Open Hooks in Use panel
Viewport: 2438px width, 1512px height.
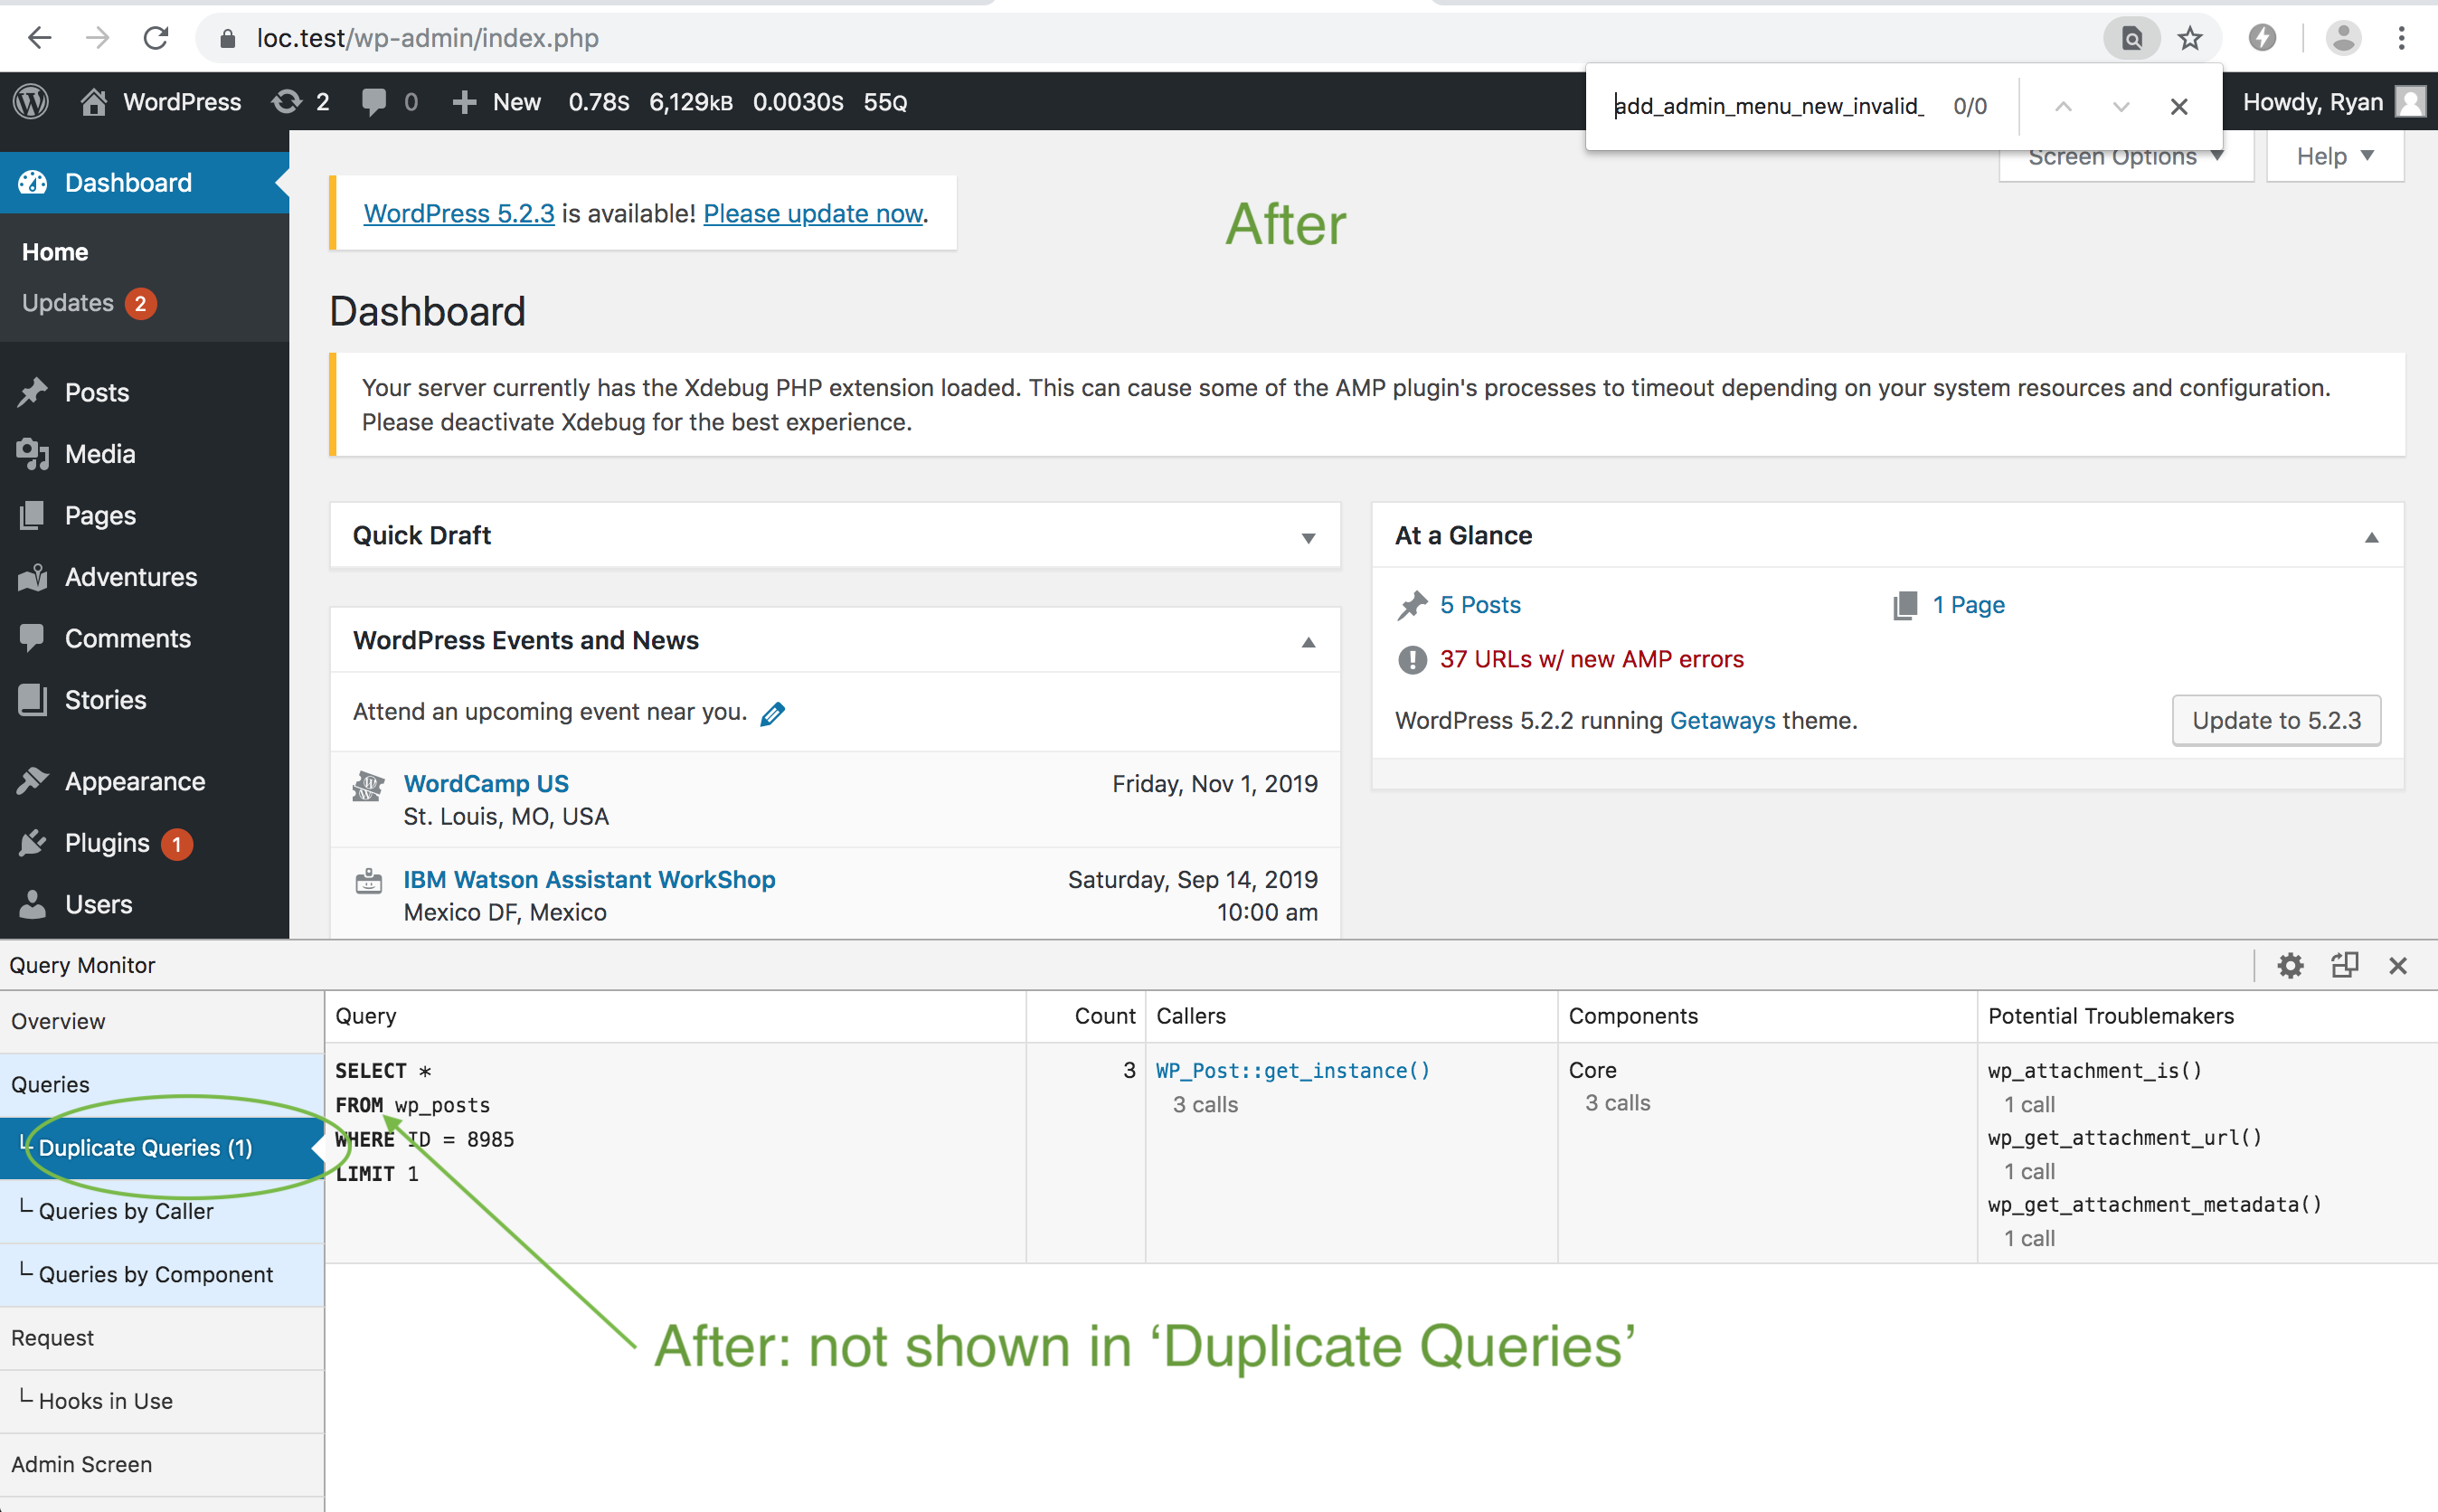(x=162, y=1401)
